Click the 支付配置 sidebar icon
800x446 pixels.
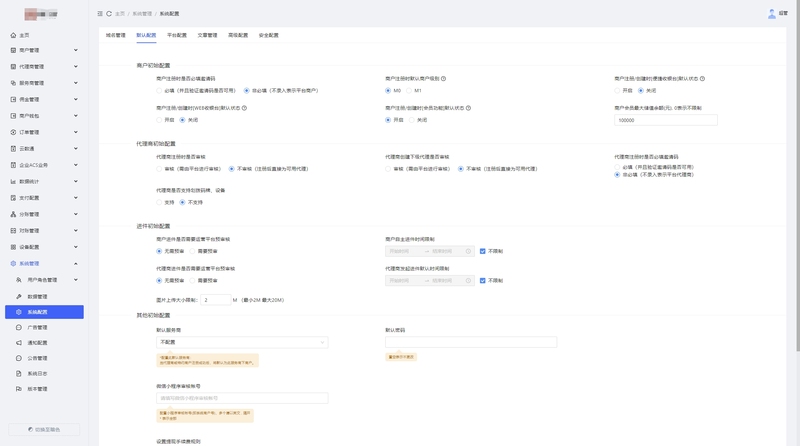coord(13,197)
